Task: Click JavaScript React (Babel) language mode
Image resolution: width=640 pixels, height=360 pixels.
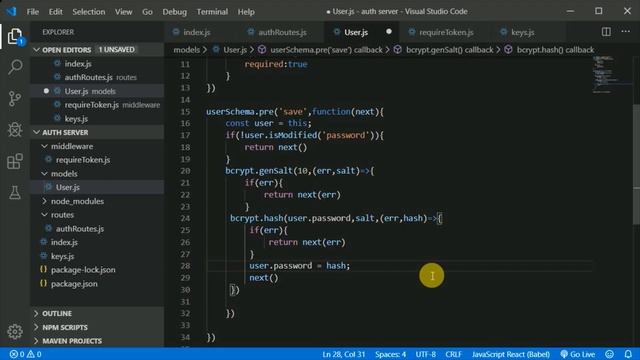Action: pyautogui.click(x=511, y=354)
